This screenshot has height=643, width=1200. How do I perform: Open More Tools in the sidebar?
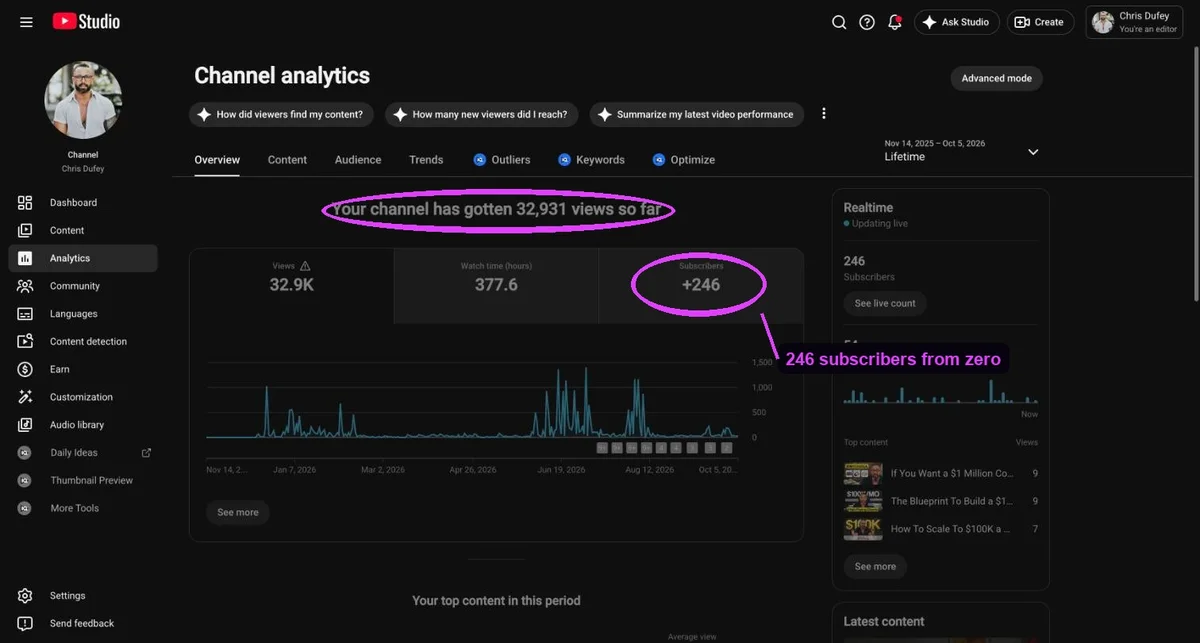click(83, 508)
